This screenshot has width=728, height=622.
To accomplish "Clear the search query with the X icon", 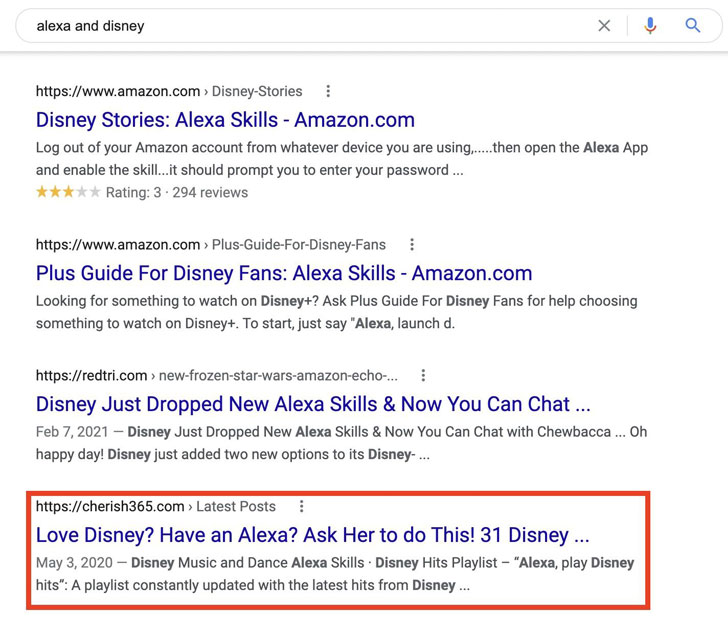I will click(x=604, y=26).
